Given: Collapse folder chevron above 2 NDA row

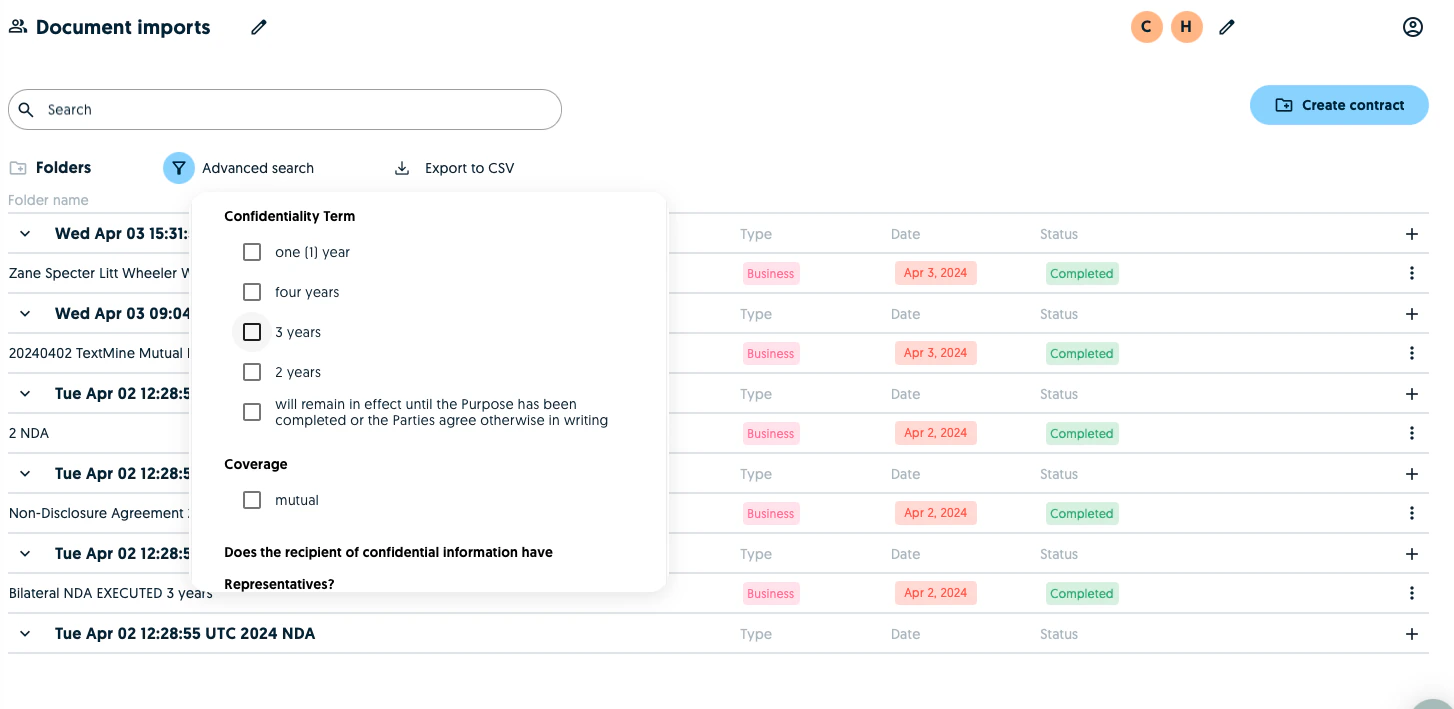Looking at the screenshot, I should pos(25,394).
